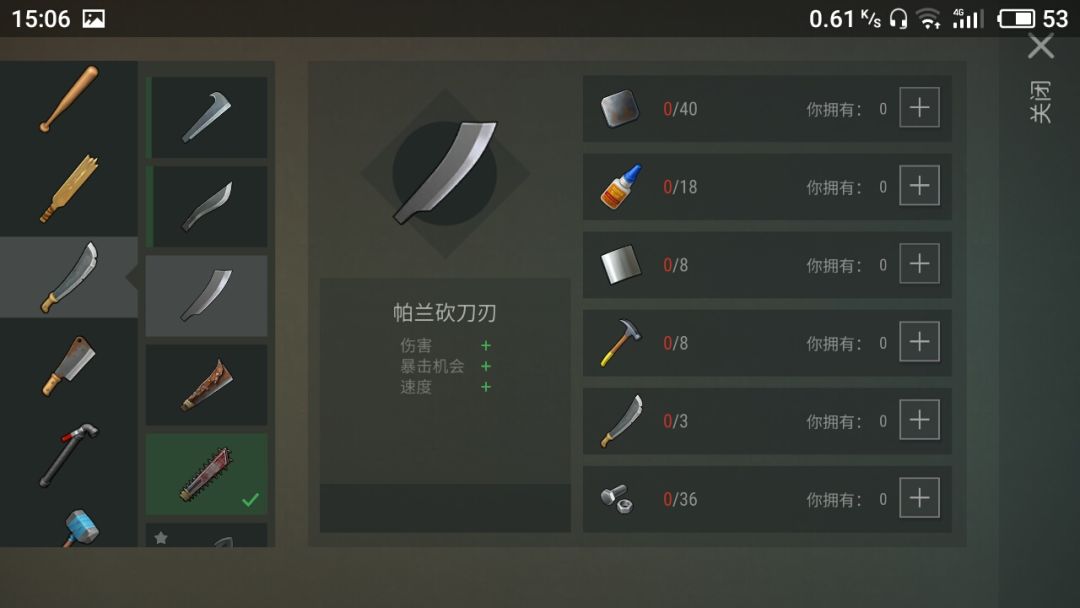
Task: Tap the large 帕兰砍刀刃 blade preview
Action: tap(445, 173)
